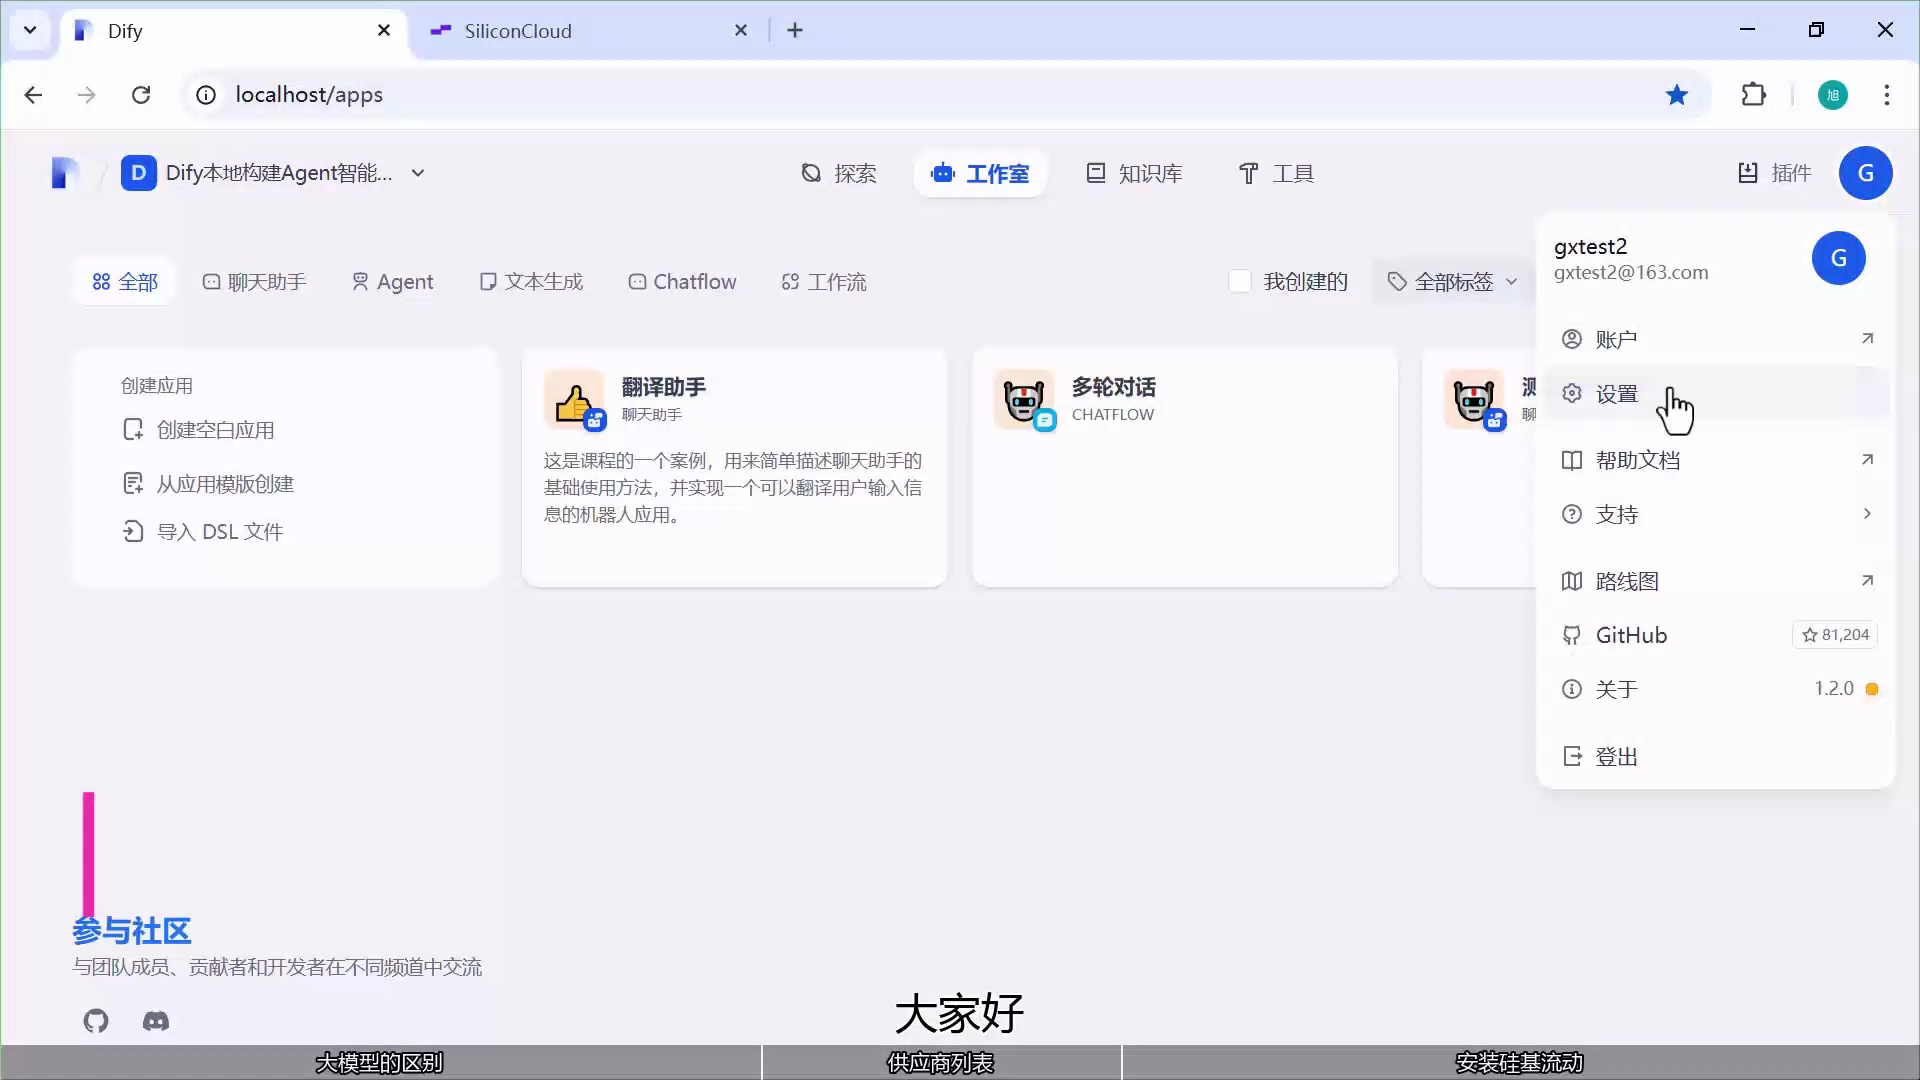The width and height of the screenshot is (1920, 1080).
Task: Select 设置 in the account menu
Action: pos(1716,393)
